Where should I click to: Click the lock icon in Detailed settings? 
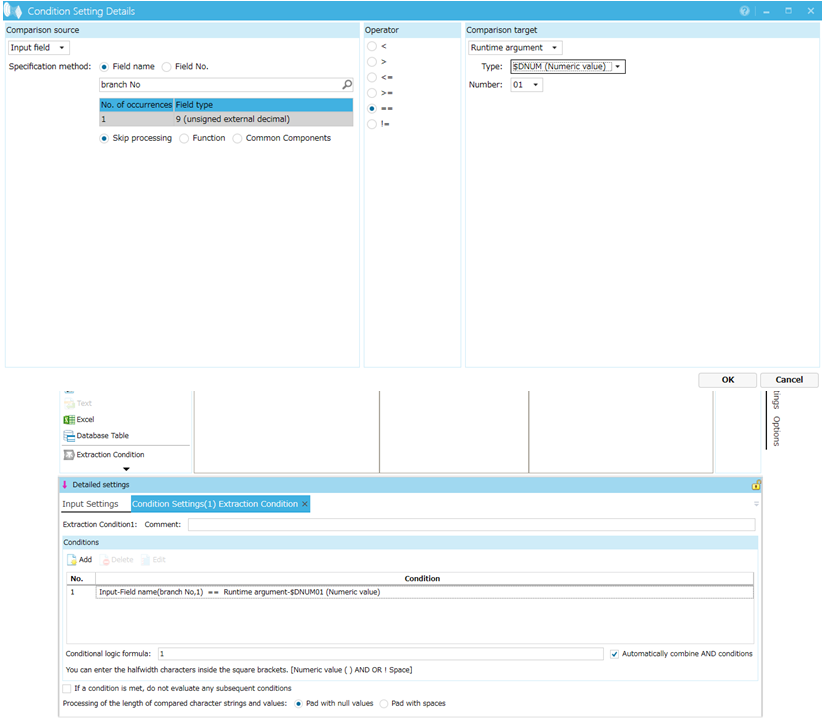coord(756,485)
